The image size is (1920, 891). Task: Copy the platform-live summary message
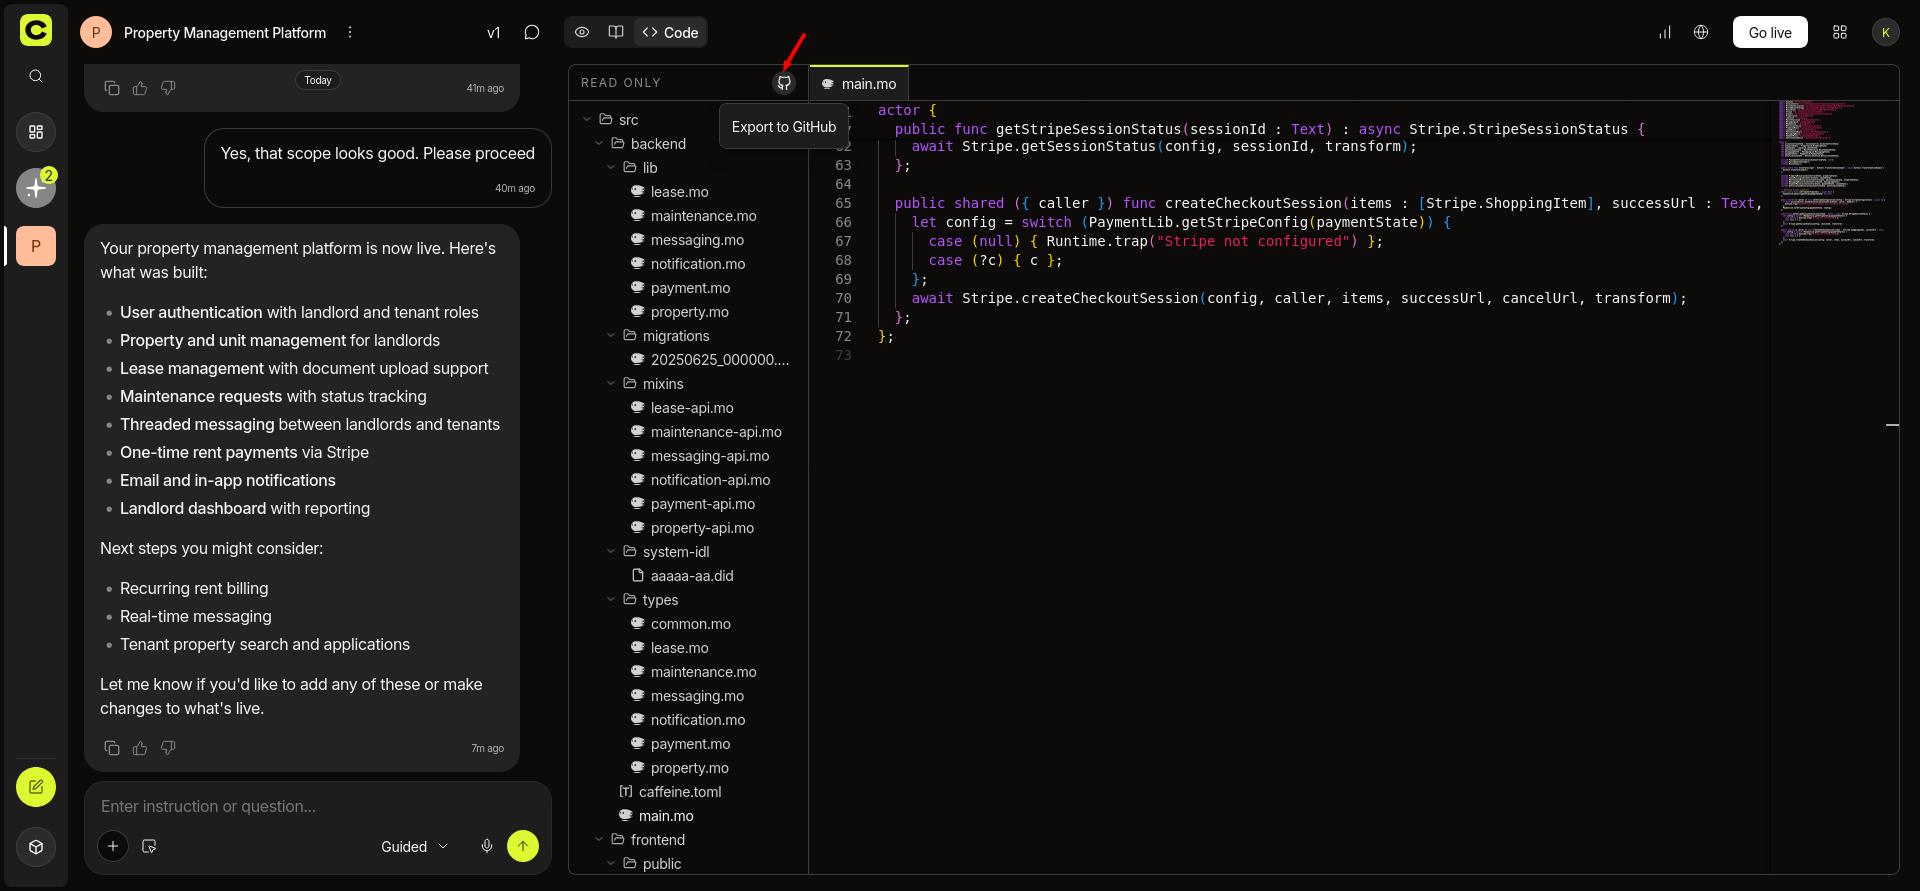pyautogui.click(x=112, y=748)
